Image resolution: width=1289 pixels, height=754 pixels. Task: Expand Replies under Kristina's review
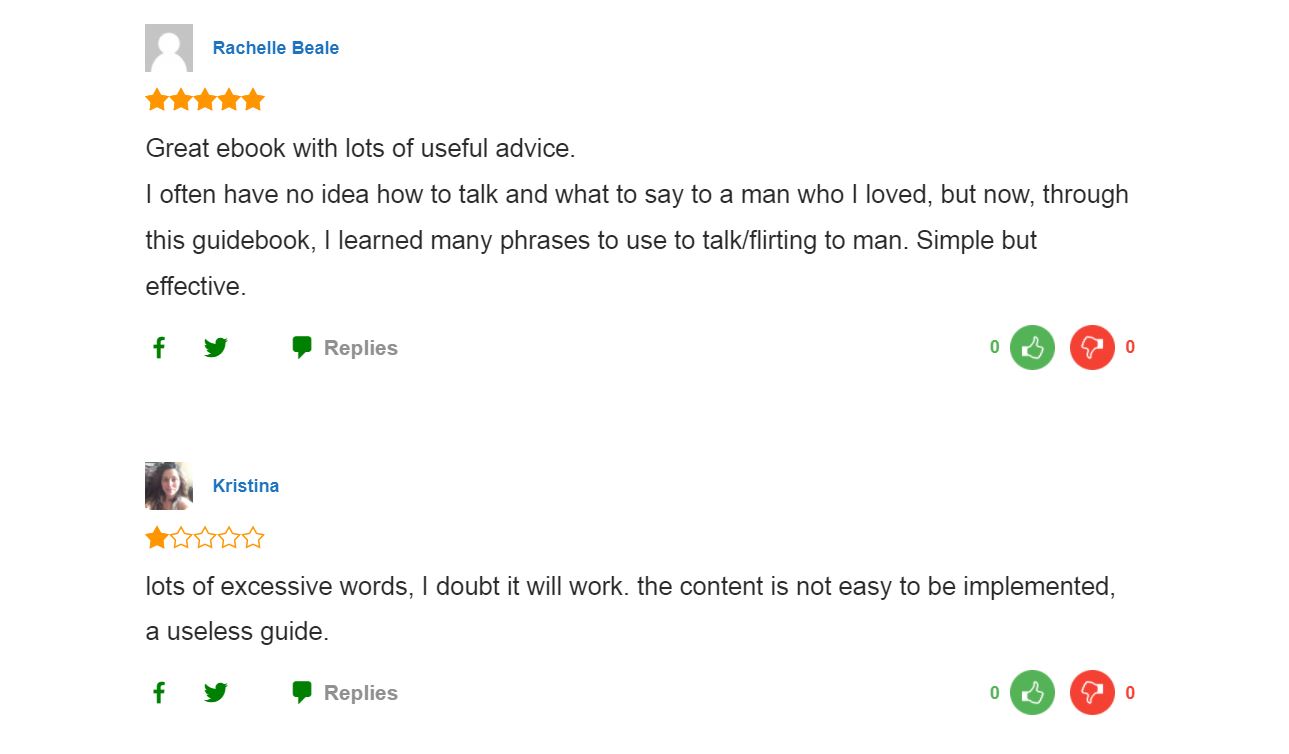click(x=360, y=693)
